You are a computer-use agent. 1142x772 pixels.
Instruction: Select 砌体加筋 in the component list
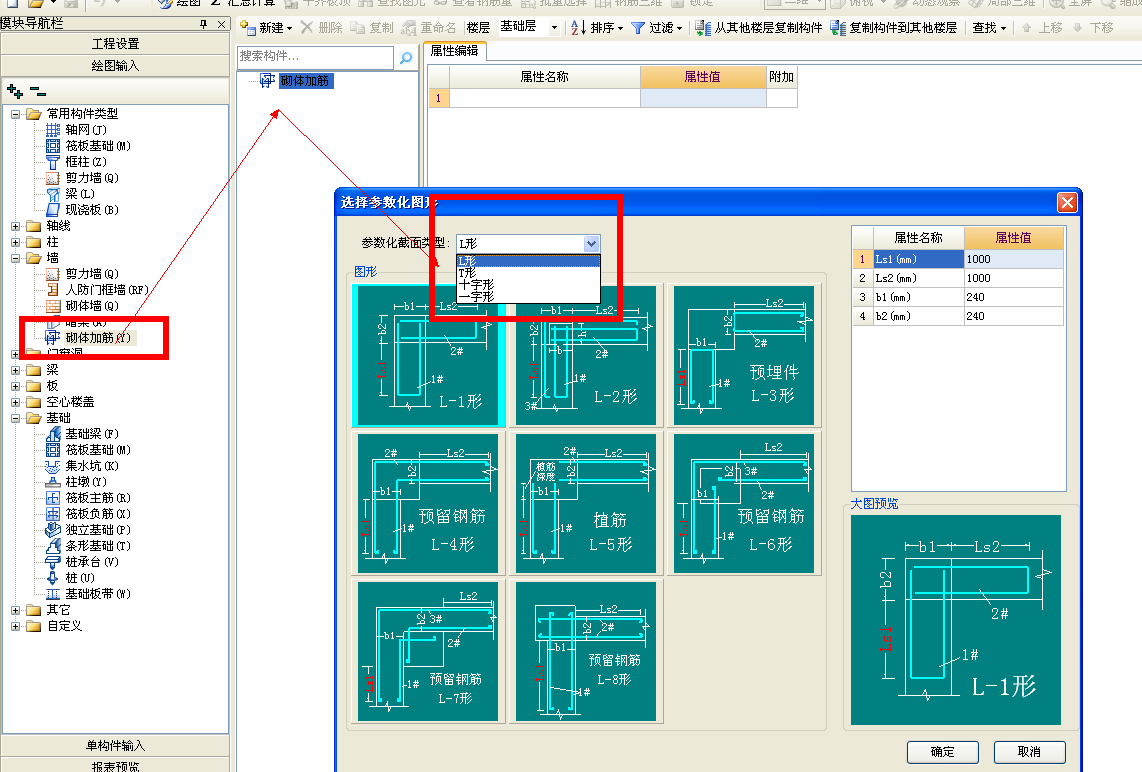(x=305, y=81)
